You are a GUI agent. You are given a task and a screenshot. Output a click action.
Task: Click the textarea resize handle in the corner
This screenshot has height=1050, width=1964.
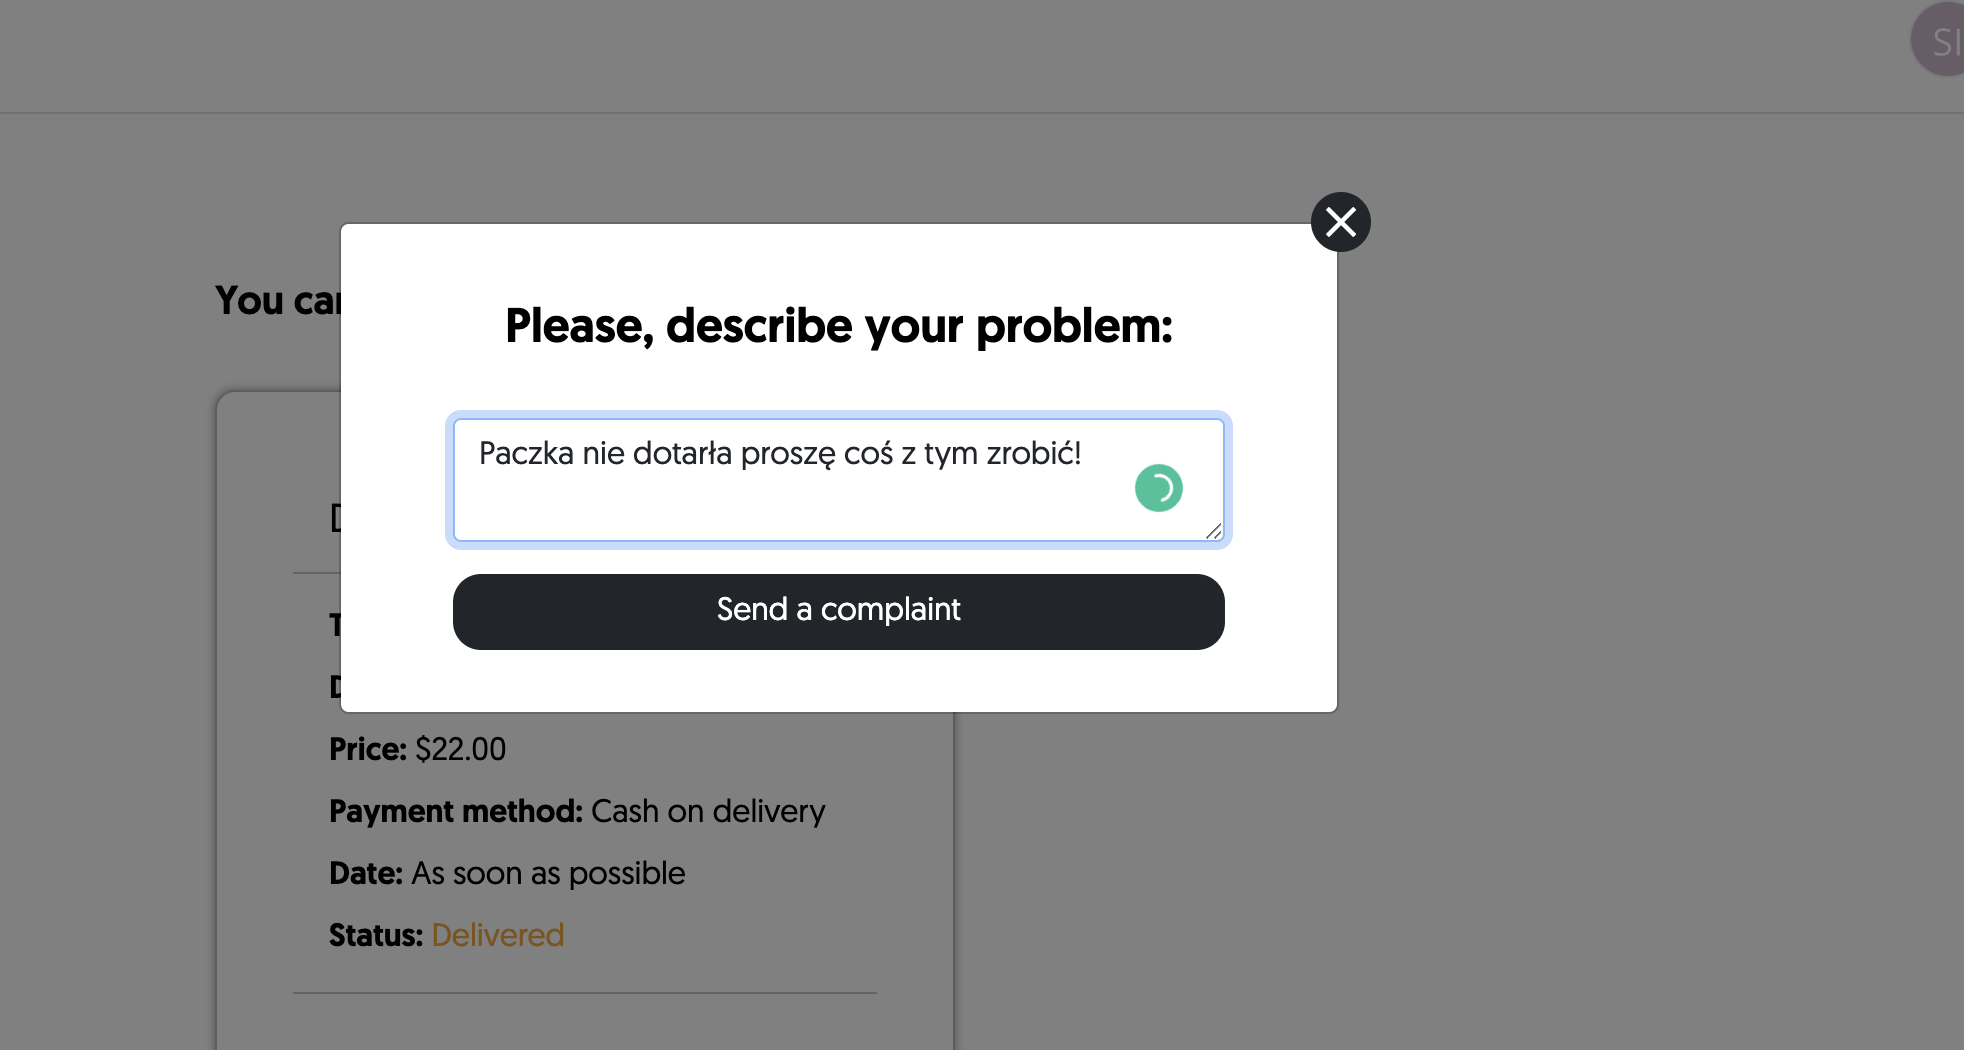click(x=1213, y=531)
